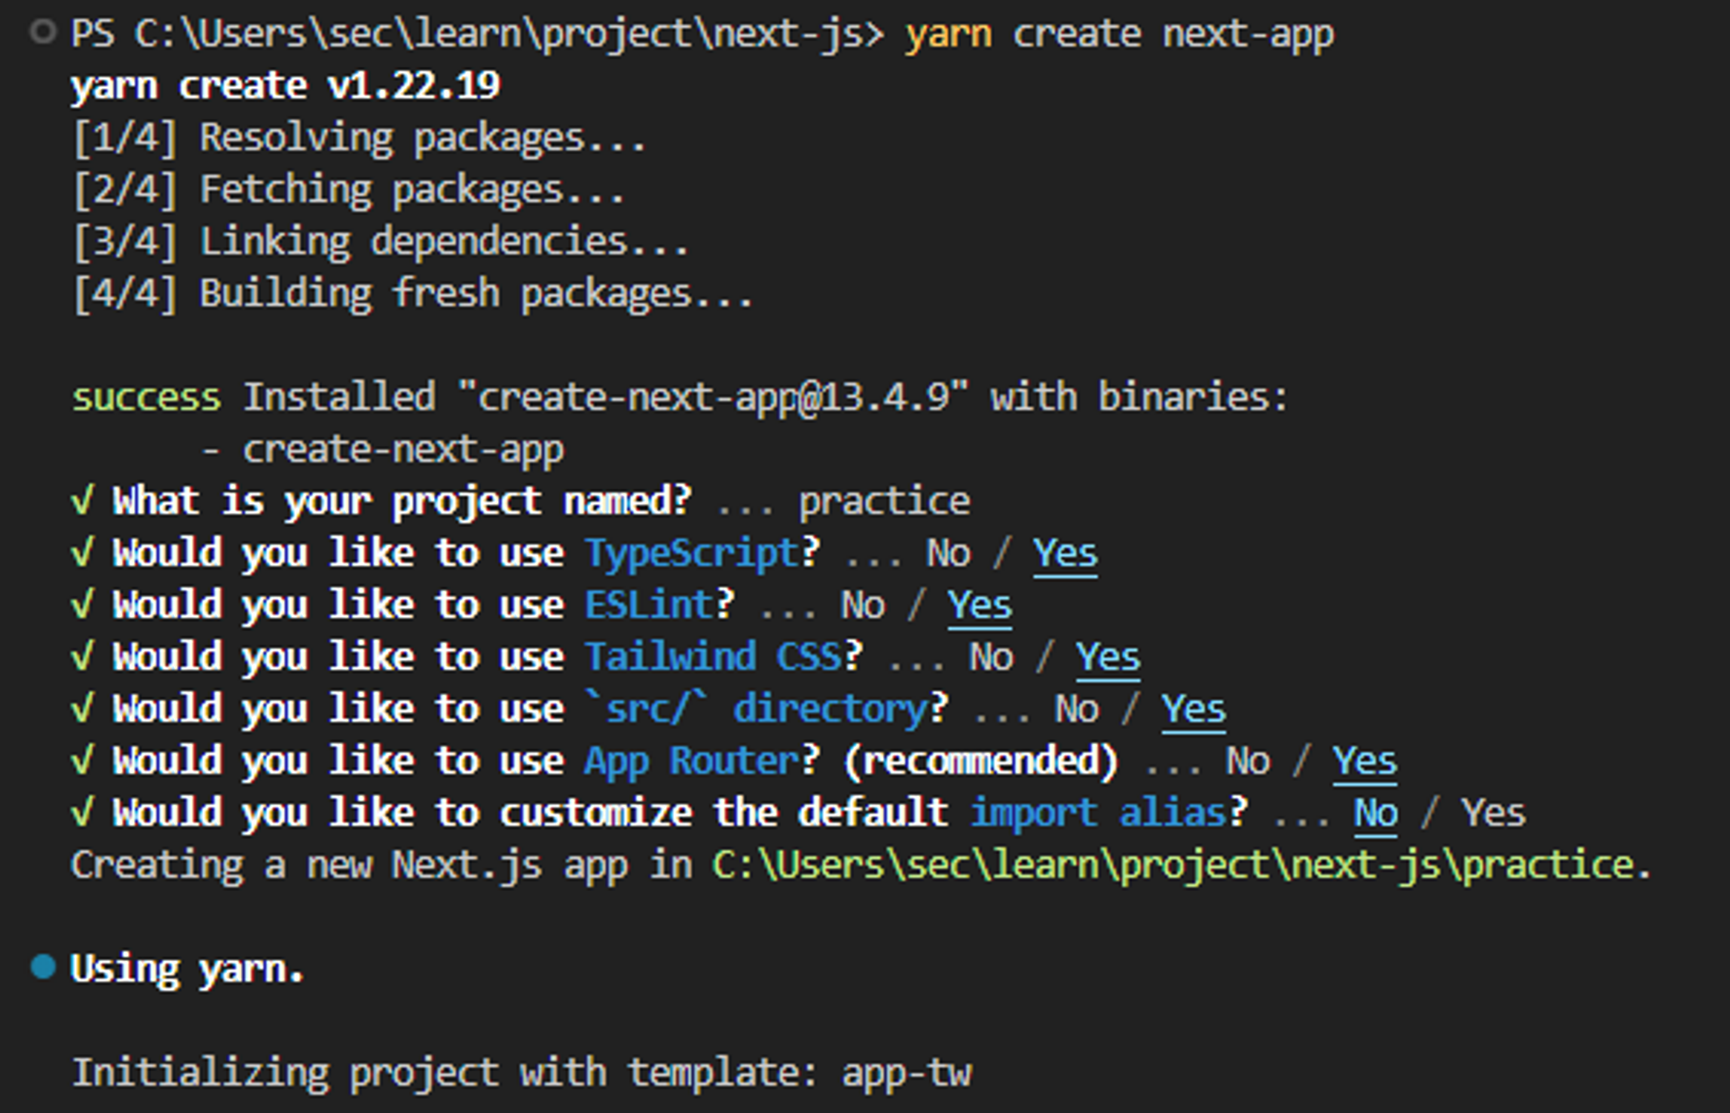Click the checkmark before the project name prompt
This screenshot has height=1113, width=1730.
tap(82, 500)
